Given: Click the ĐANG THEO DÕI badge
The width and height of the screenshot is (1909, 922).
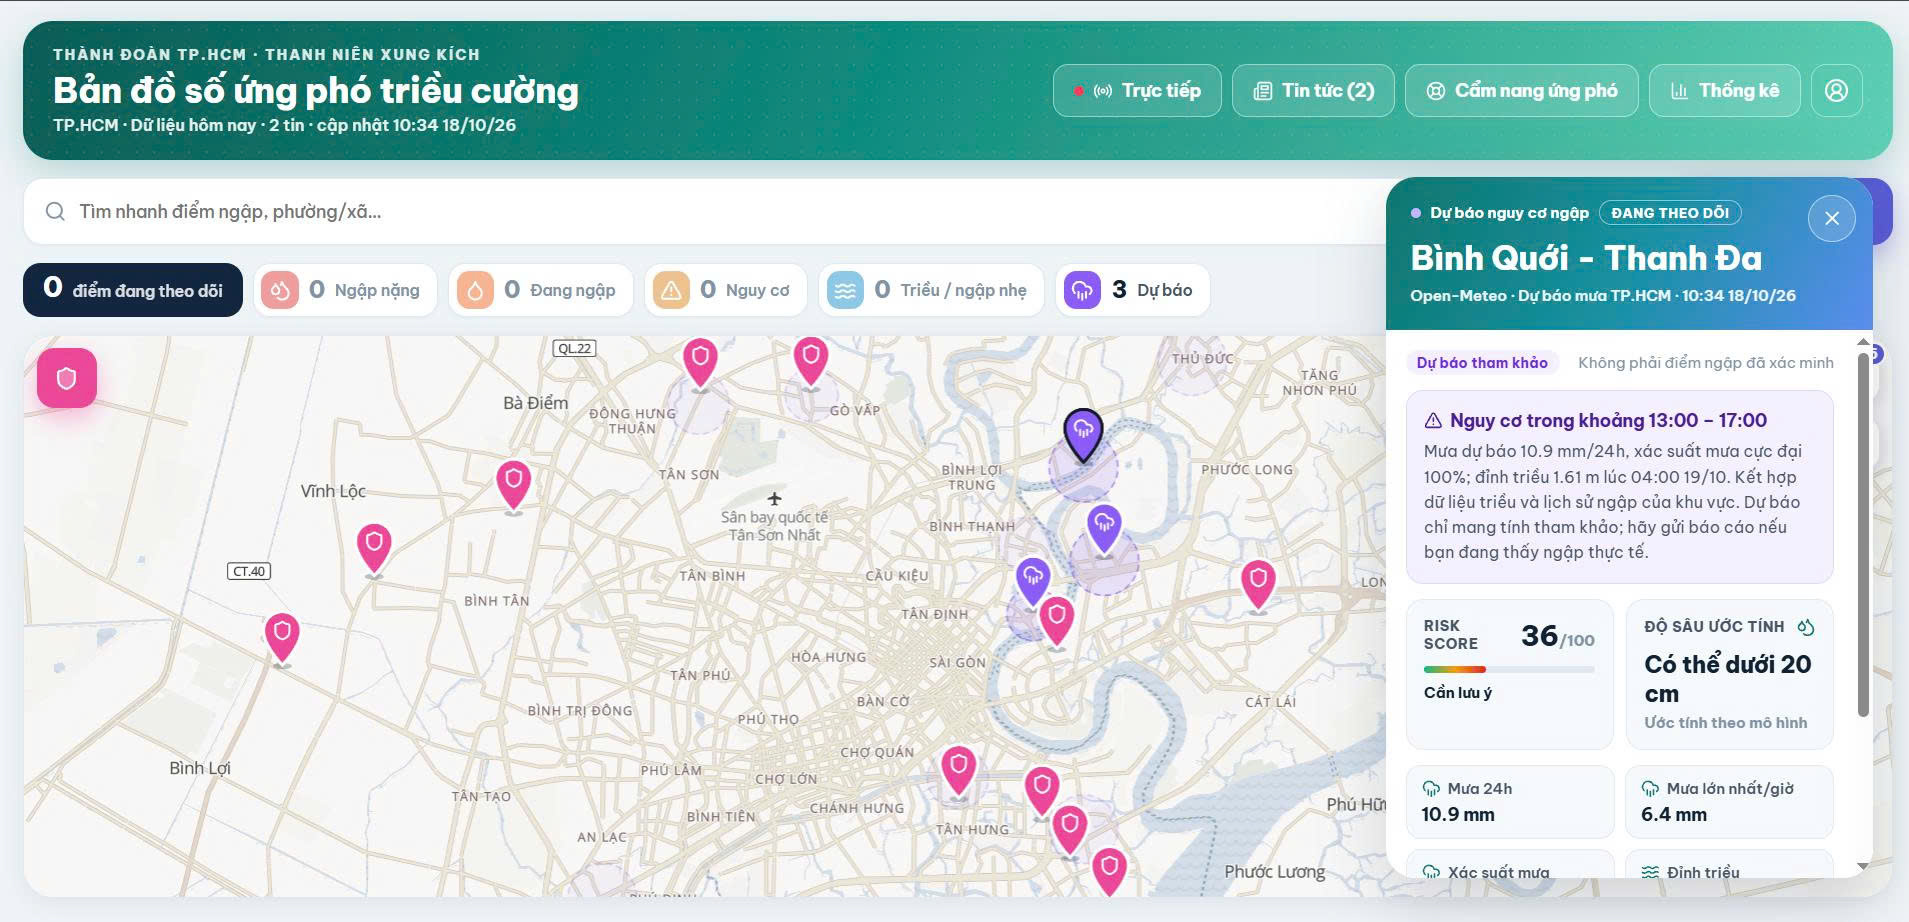Looking at the screenshot, I should pos(1670,213).
